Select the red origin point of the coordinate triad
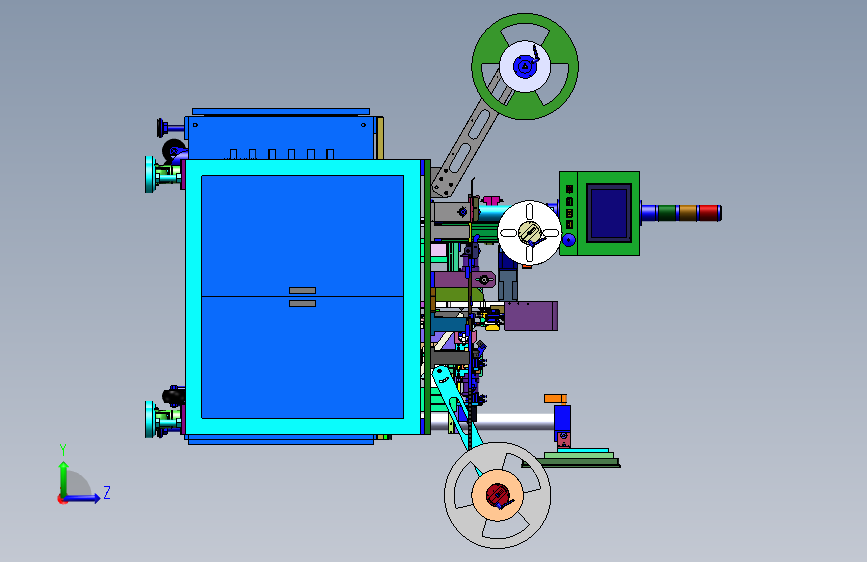Viewport: 867px width, 562px height. pyautogui.click(x=62, y=499)
